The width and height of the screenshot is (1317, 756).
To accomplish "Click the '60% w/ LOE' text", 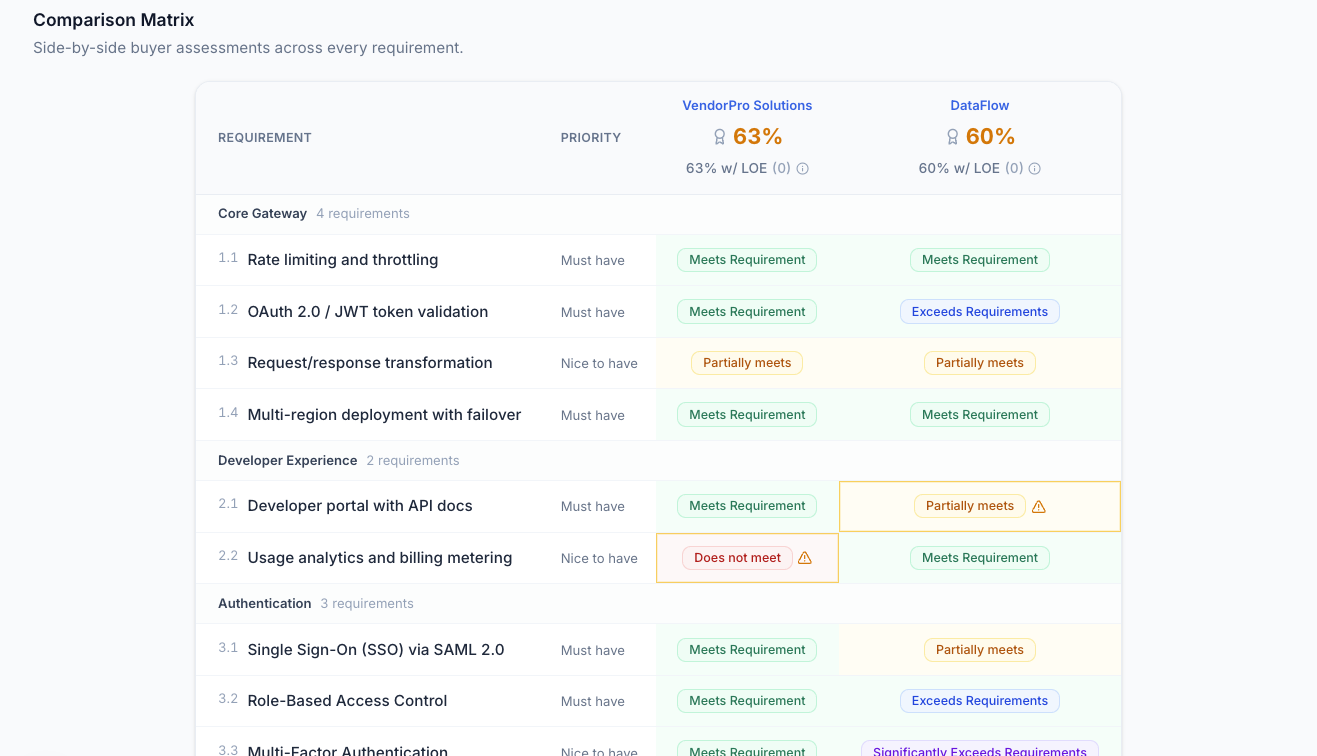I will [959, 169].
